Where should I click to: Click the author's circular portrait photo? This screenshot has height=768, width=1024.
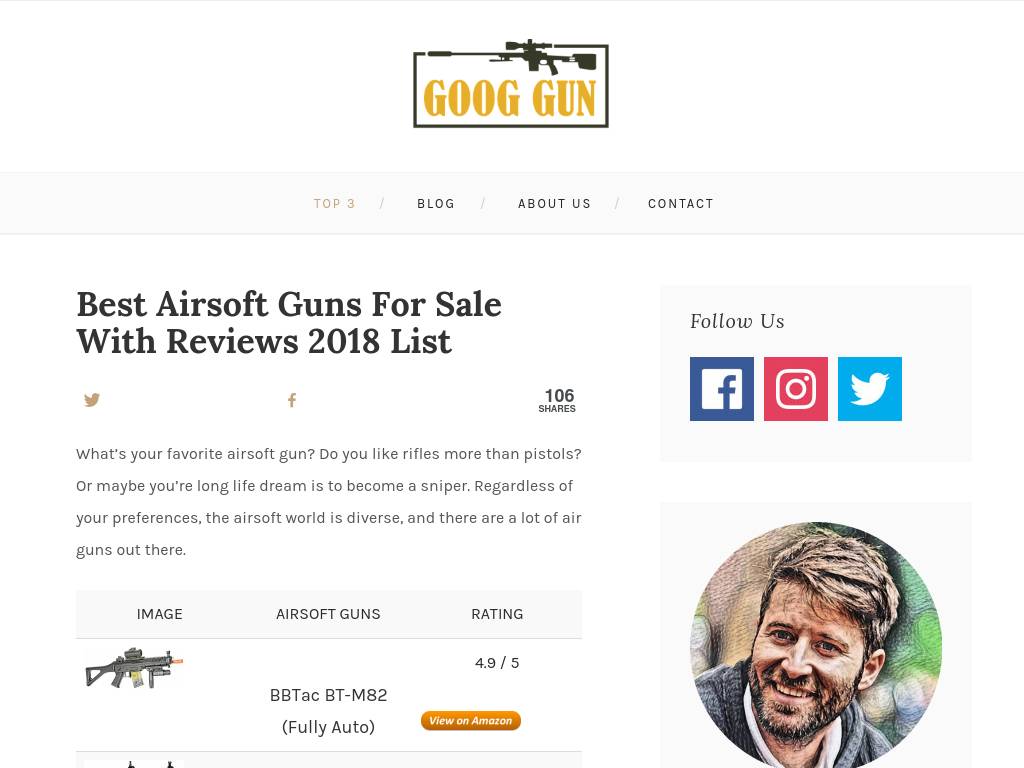pos(816,645)
